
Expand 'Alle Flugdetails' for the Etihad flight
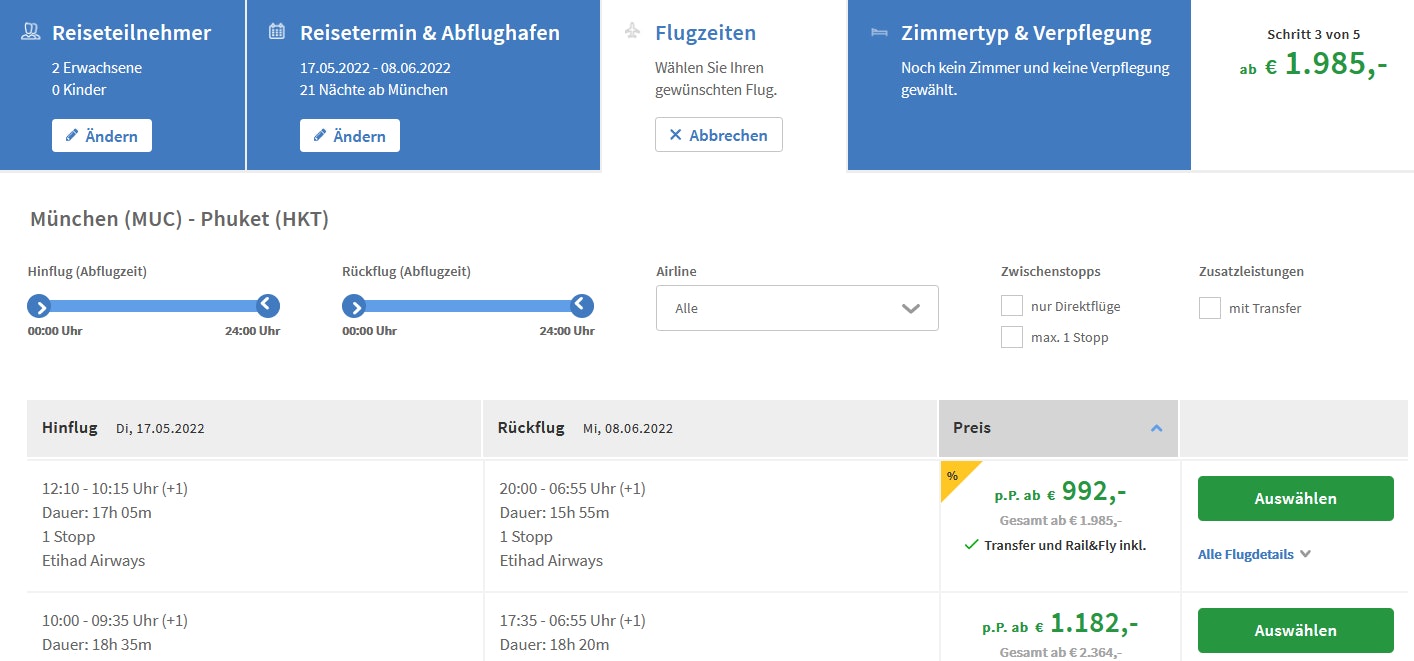(x=1254, y=554)
